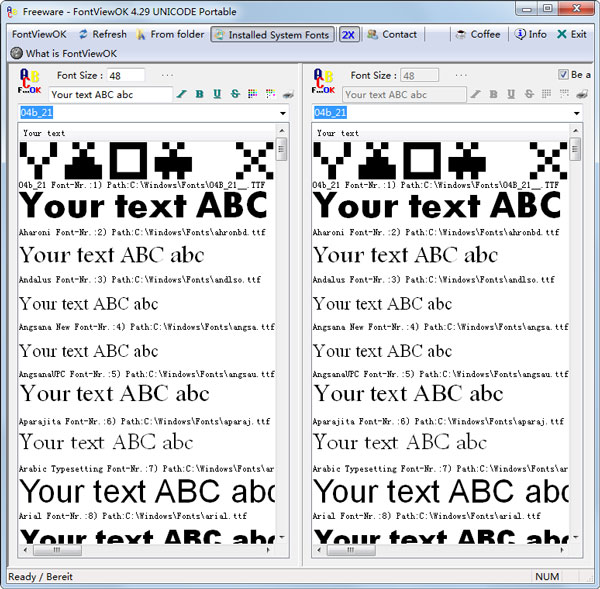Click left list horizontal scrollbar thumb
This screenshot has width=600, height=589.
[57, 550]
